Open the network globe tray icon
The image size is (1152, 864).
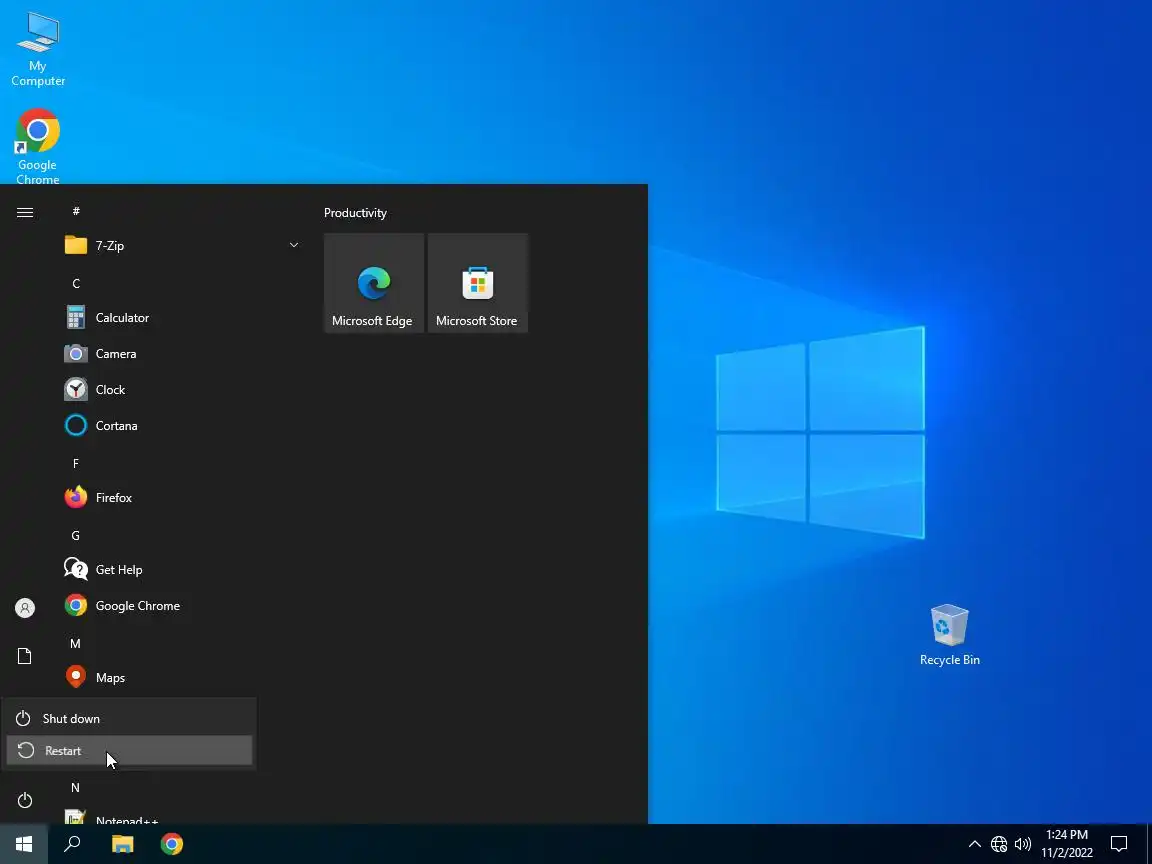998,844
